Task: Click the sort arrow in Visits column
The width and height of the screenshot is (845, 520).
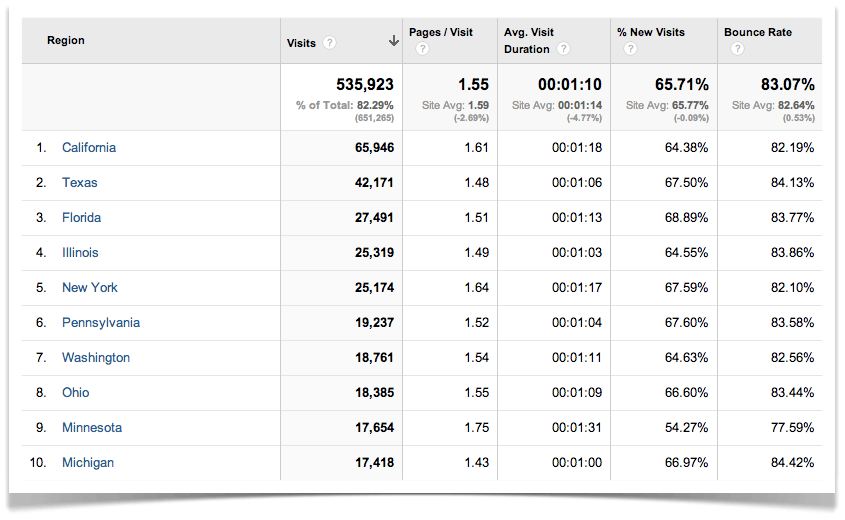Action: click(393, 41)
